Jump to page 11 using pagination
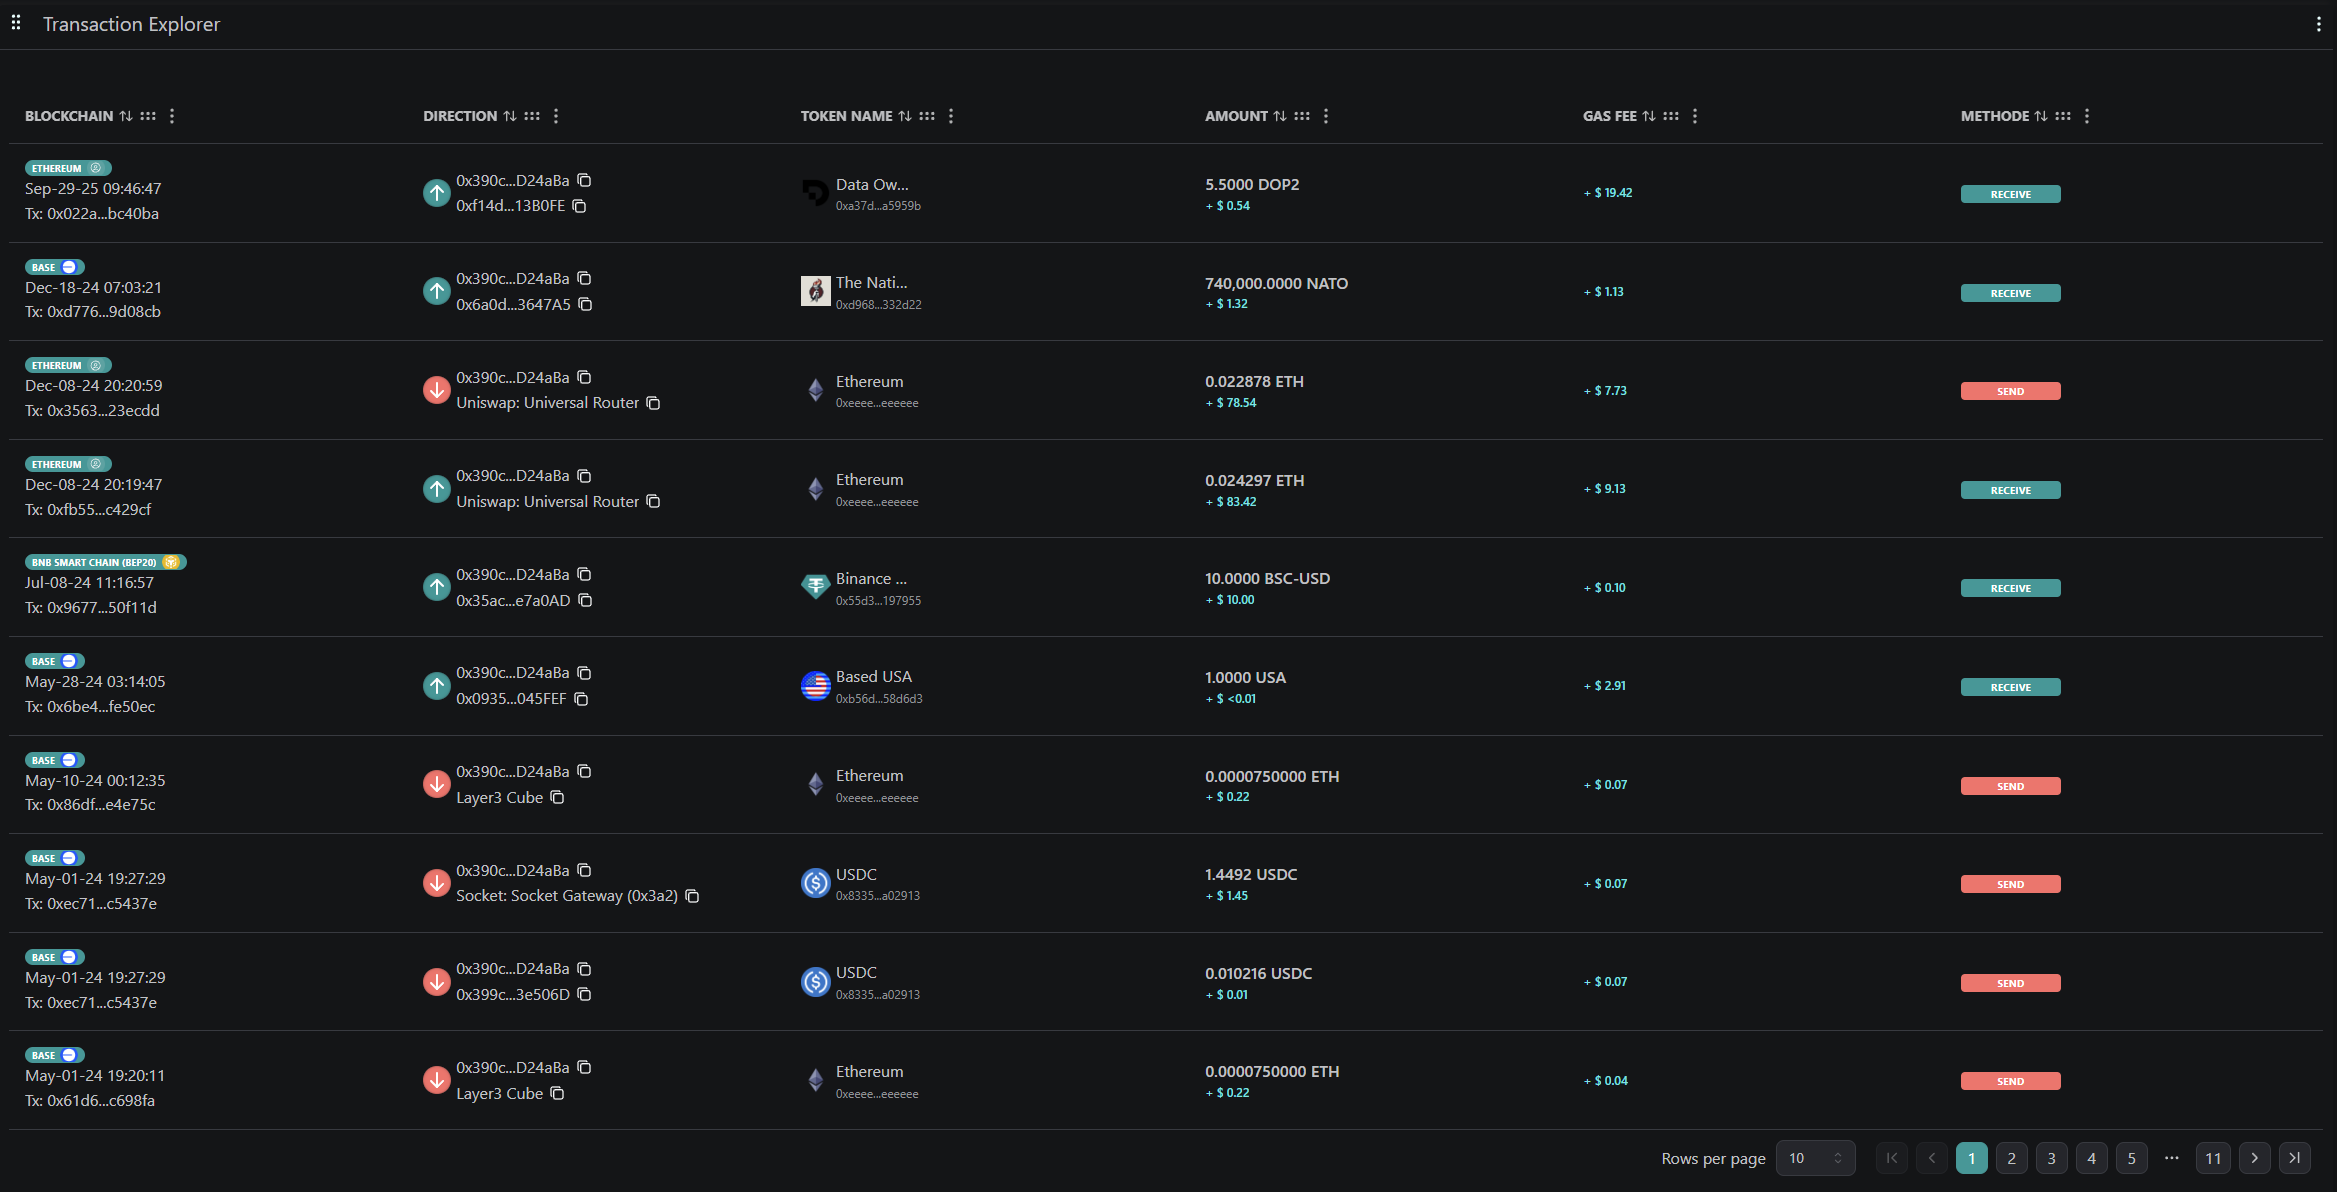The width and height of the screenshot is (2337, 1192). (2213, 1158)
